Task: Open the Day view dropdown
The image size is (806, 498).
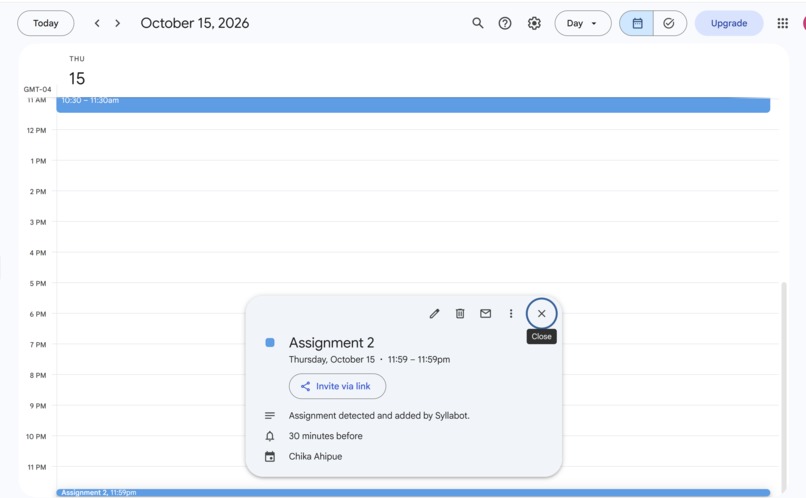Action: click(x=583, y=23)
